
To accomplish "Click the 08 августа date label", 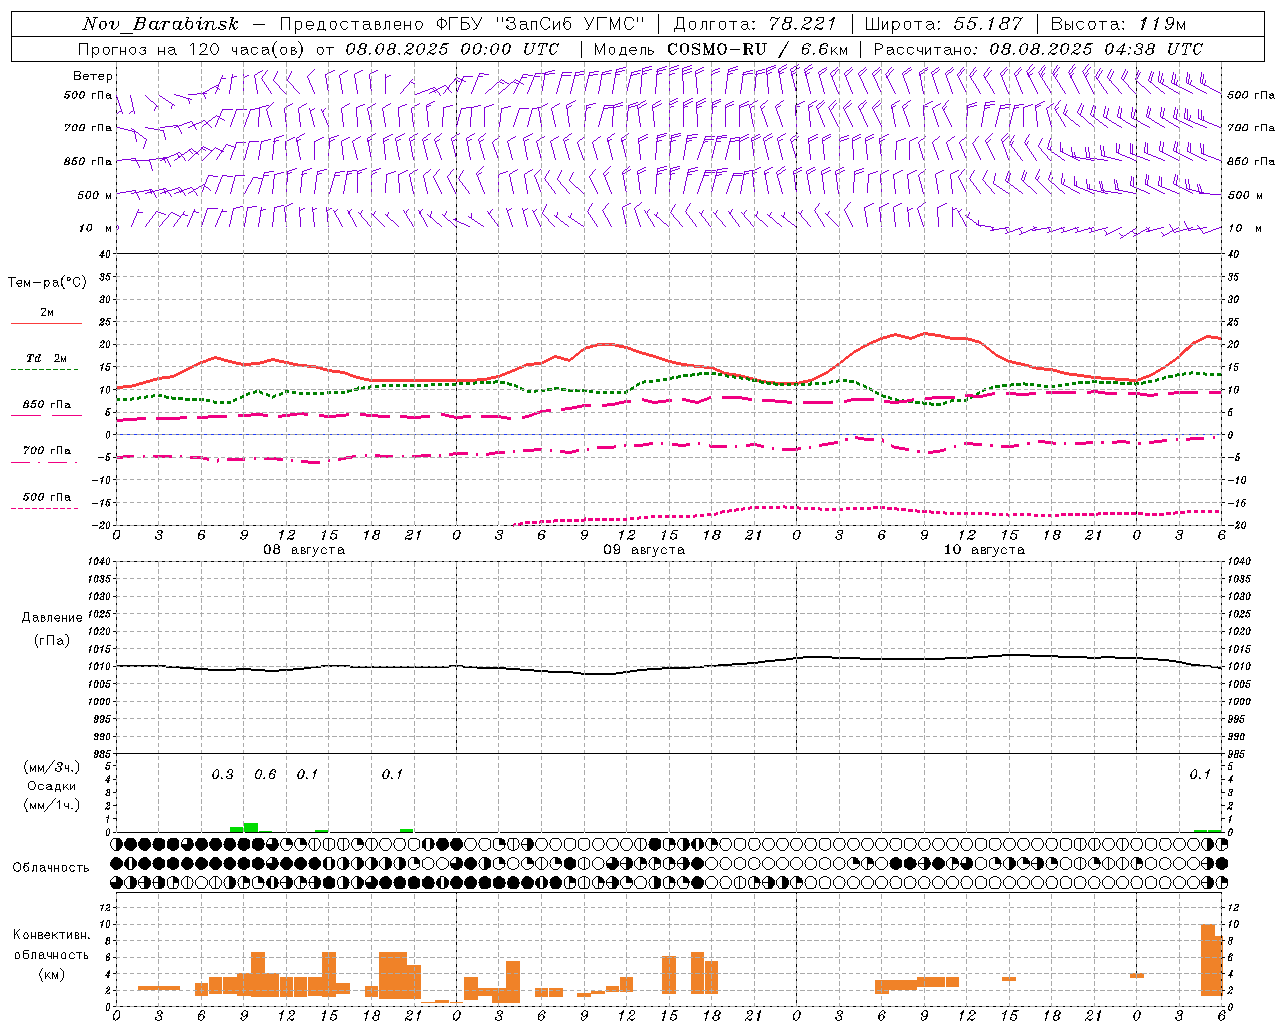I will tap(304, 550).
